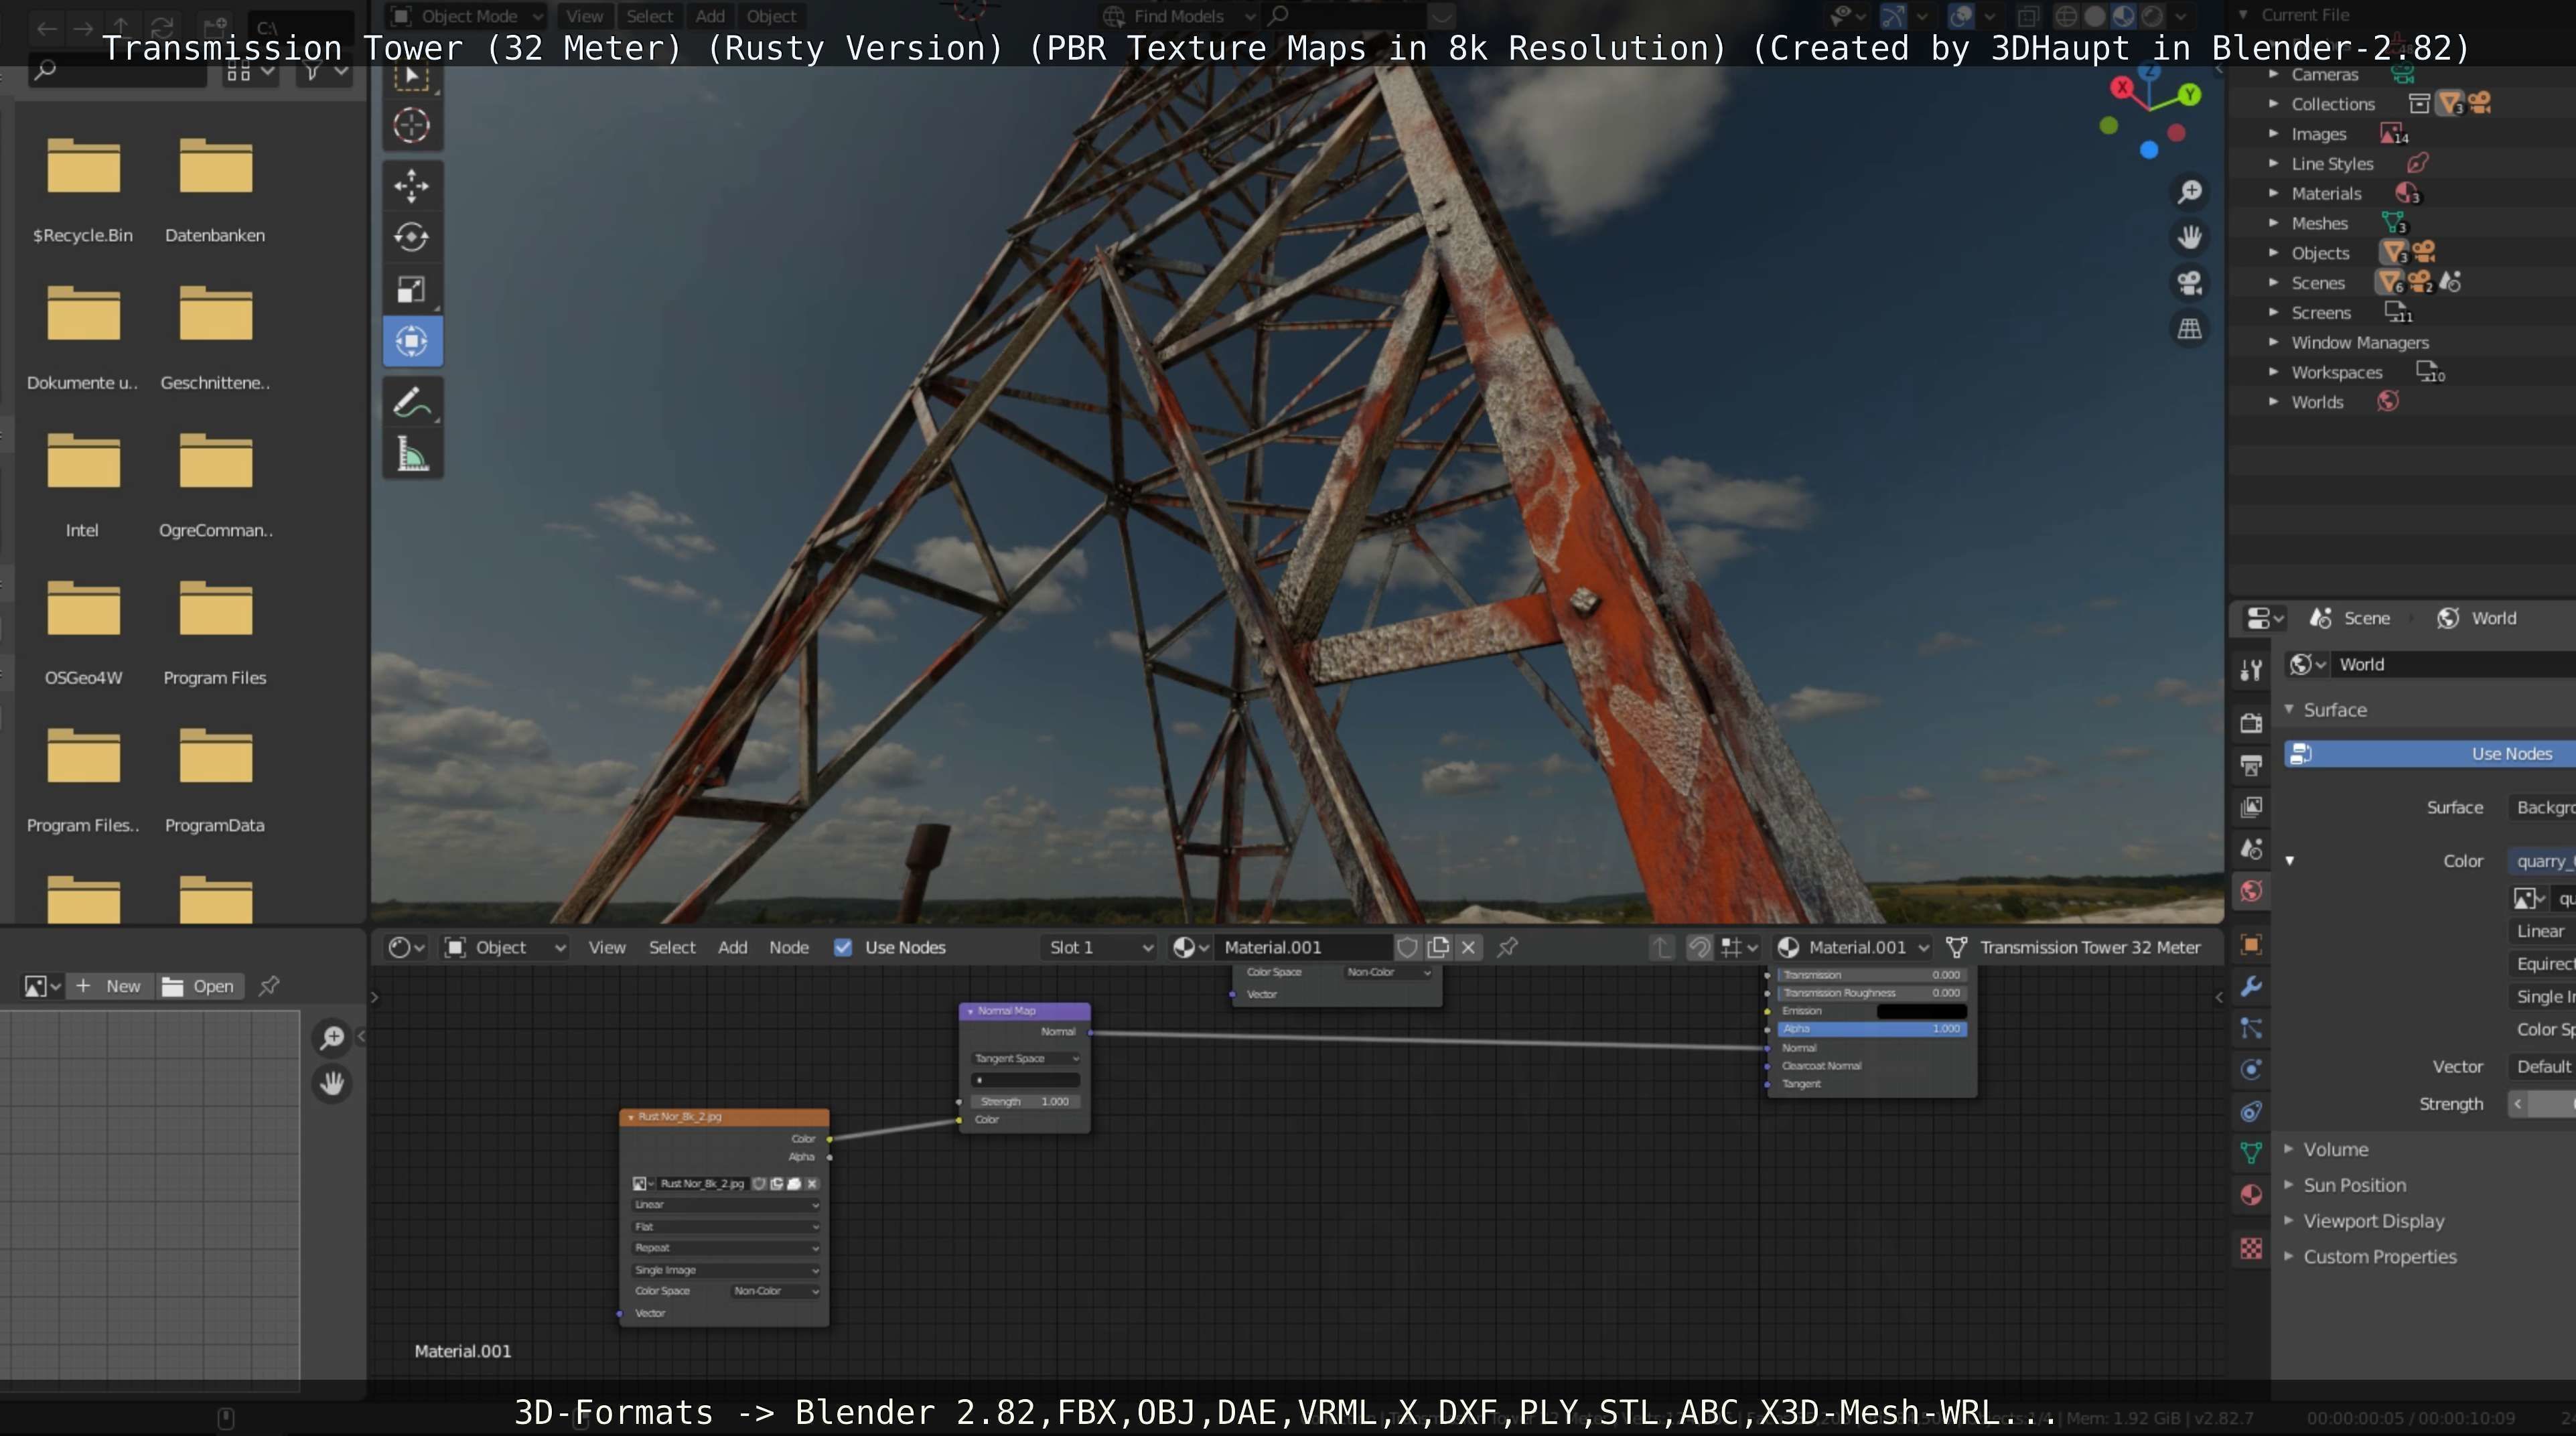Open Tangent Space dropdown on Normal Map node
The width and height of the screenshot is (2576, 1436).
1025,1058
